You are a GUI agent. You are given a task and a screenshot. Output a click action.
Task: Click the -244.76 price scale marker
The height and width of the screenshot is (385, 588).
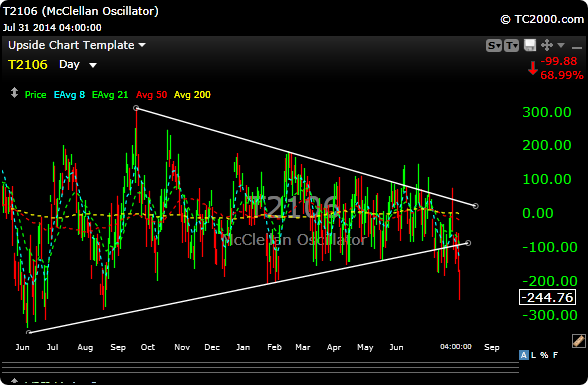click(x=548, y=297)
